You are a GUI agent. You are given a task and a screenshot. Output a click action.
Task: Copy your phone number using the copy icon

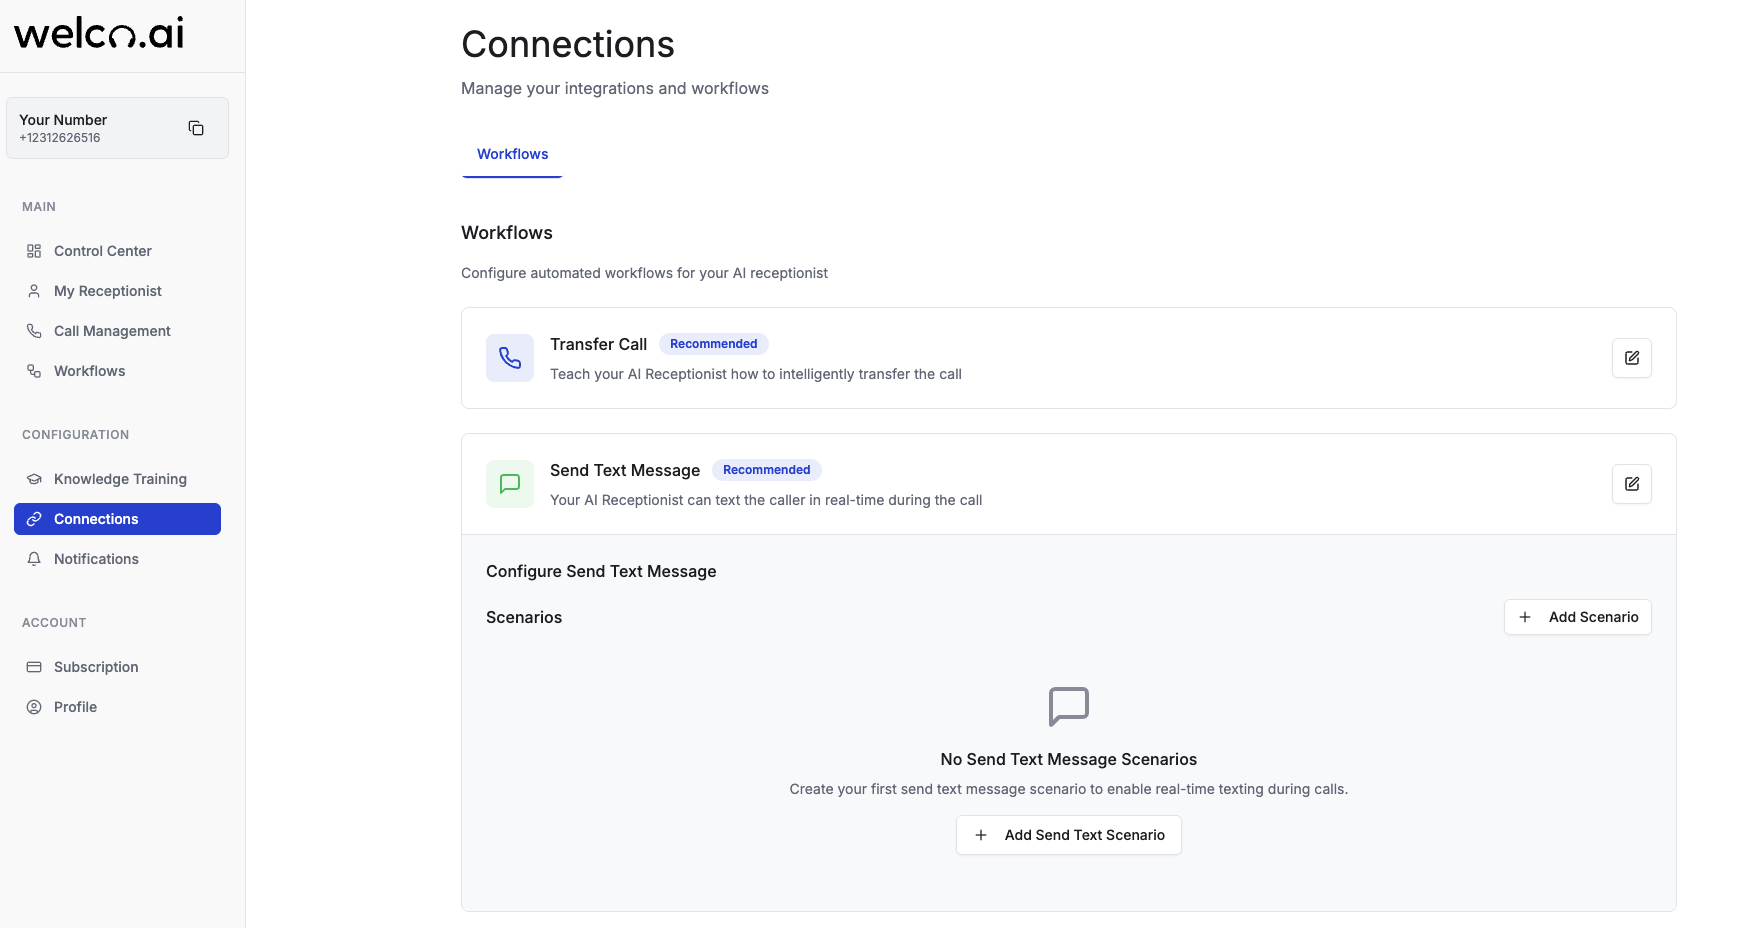coord(196,128)
